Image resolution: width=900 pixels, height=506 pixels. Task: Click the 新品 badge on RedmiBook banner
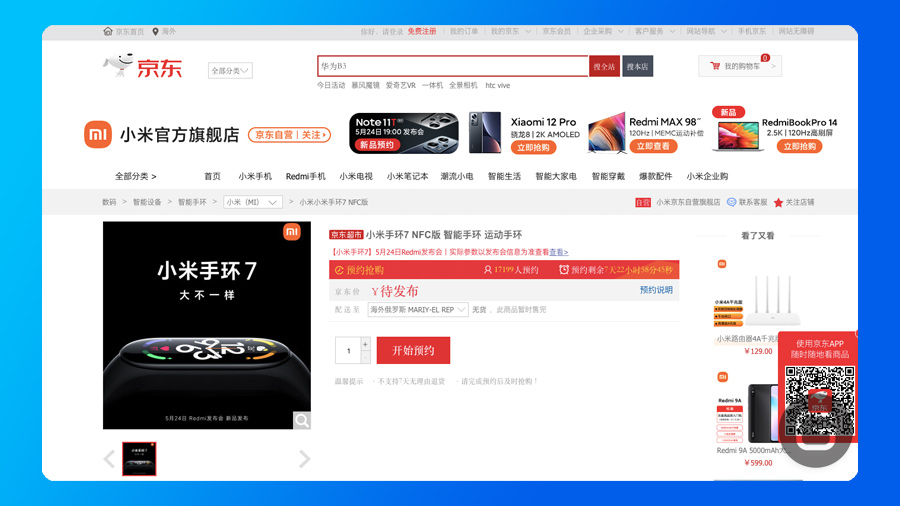click(728, 112)
